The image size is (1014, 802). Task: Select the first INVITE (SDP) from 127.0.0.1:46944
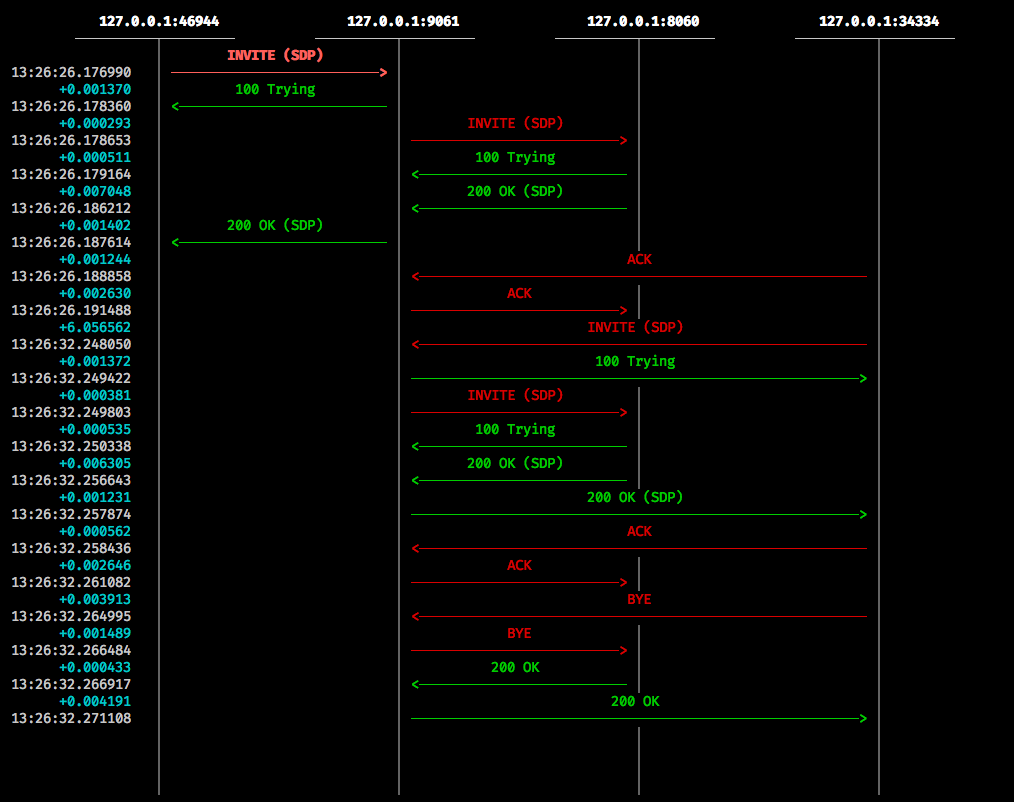click(275, 56)
